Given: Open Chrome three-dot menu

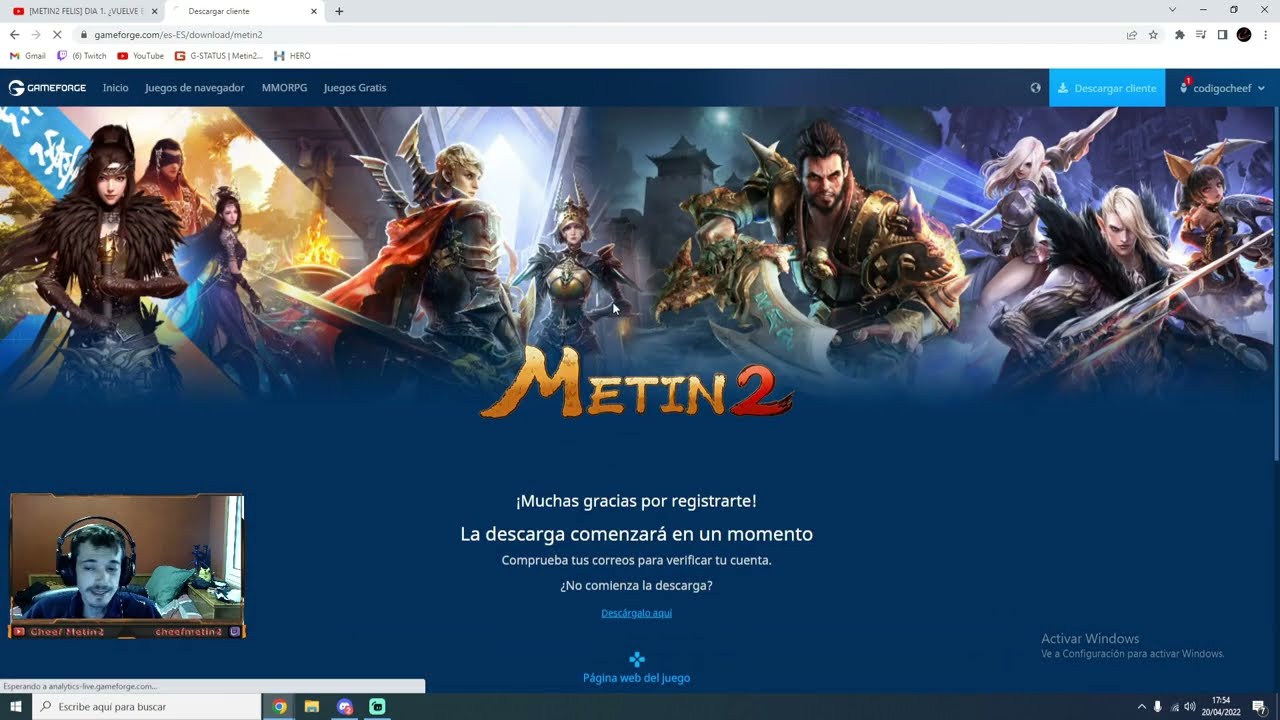Looking at the screenshot, I should tap(1266, 34).
